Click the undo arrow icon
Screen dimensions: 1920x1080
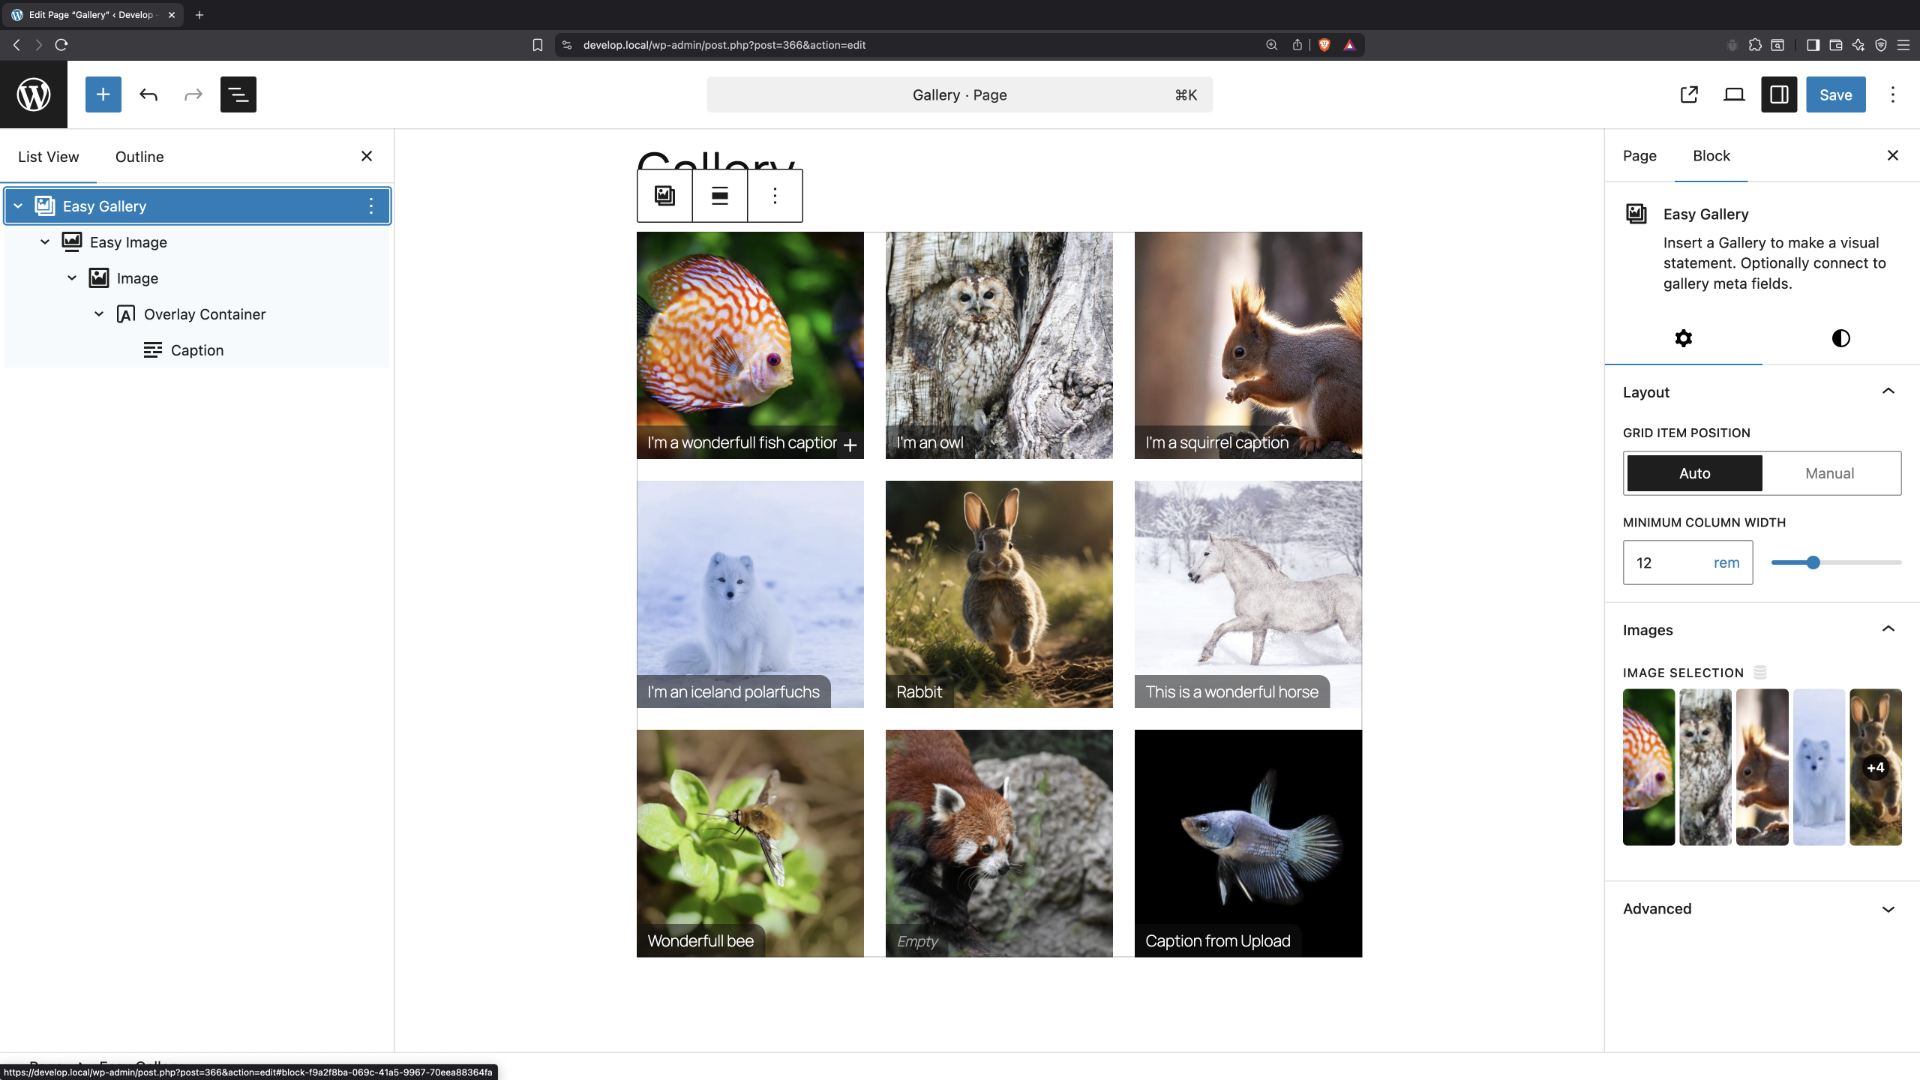(x=148, y=95)
